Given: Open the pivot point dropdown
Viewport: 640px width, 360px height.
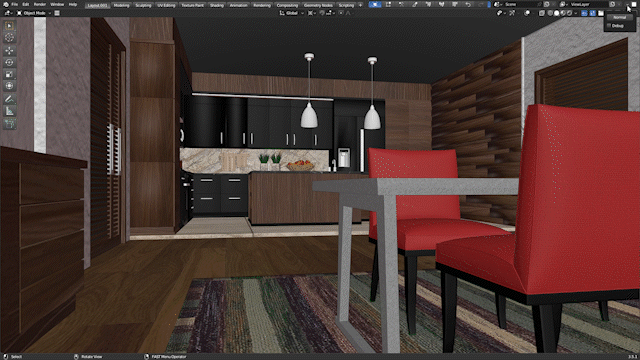Looking at the screenshot, I should (312, 13).
